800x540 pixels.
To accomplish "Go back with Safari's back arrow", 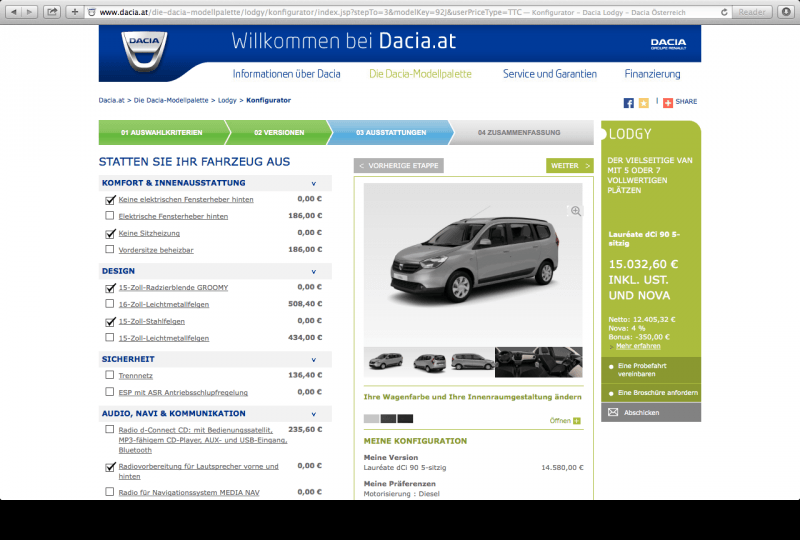I will pyautogui.click(x=14, y=12).
